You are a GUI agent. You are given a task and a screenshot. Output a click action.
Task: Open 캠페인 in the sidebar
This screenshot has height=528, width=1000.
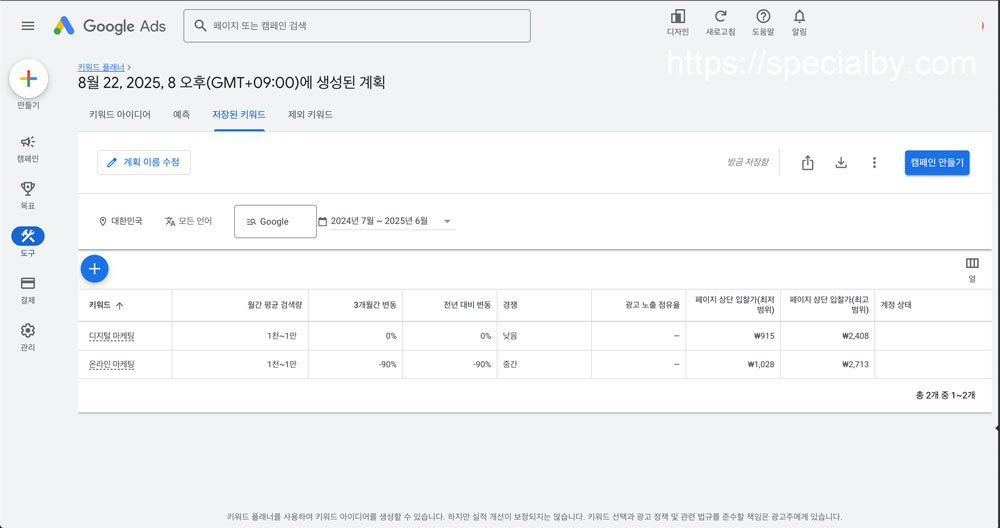pyautogui.click(x=27, y=149)
